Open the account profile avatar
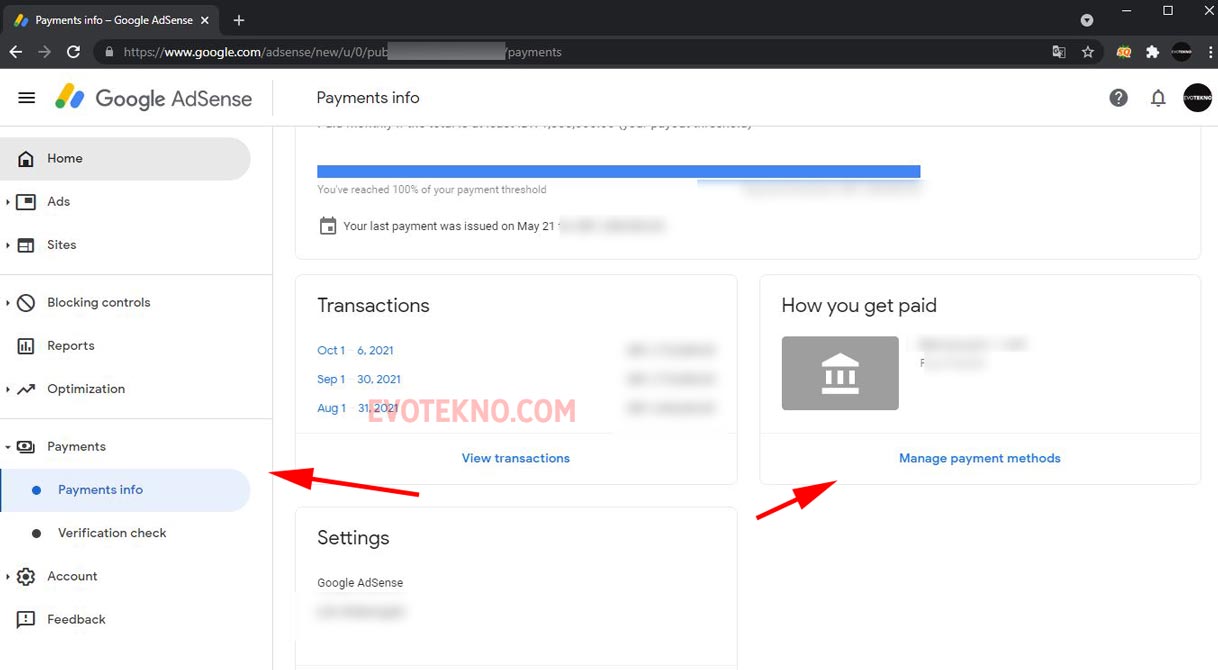This screenshot has width=1218, height=670. tap(1197, 98)
